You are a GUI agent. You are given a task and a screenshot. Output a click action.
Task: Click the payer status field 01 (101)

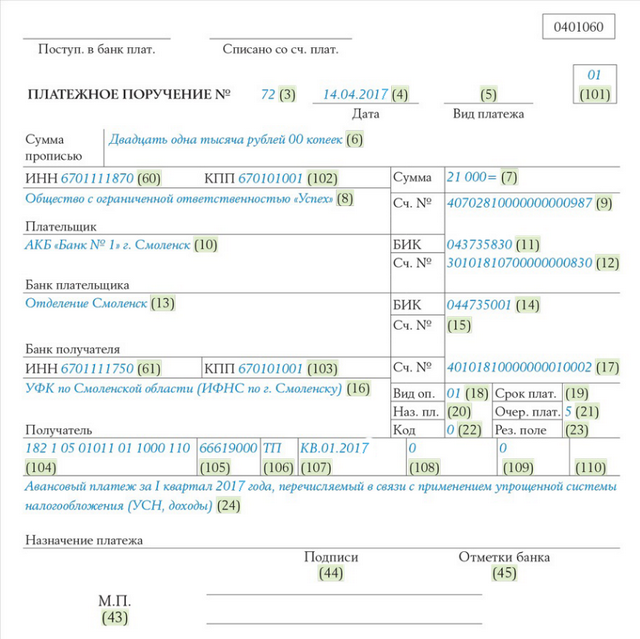[x=595, y=84]
